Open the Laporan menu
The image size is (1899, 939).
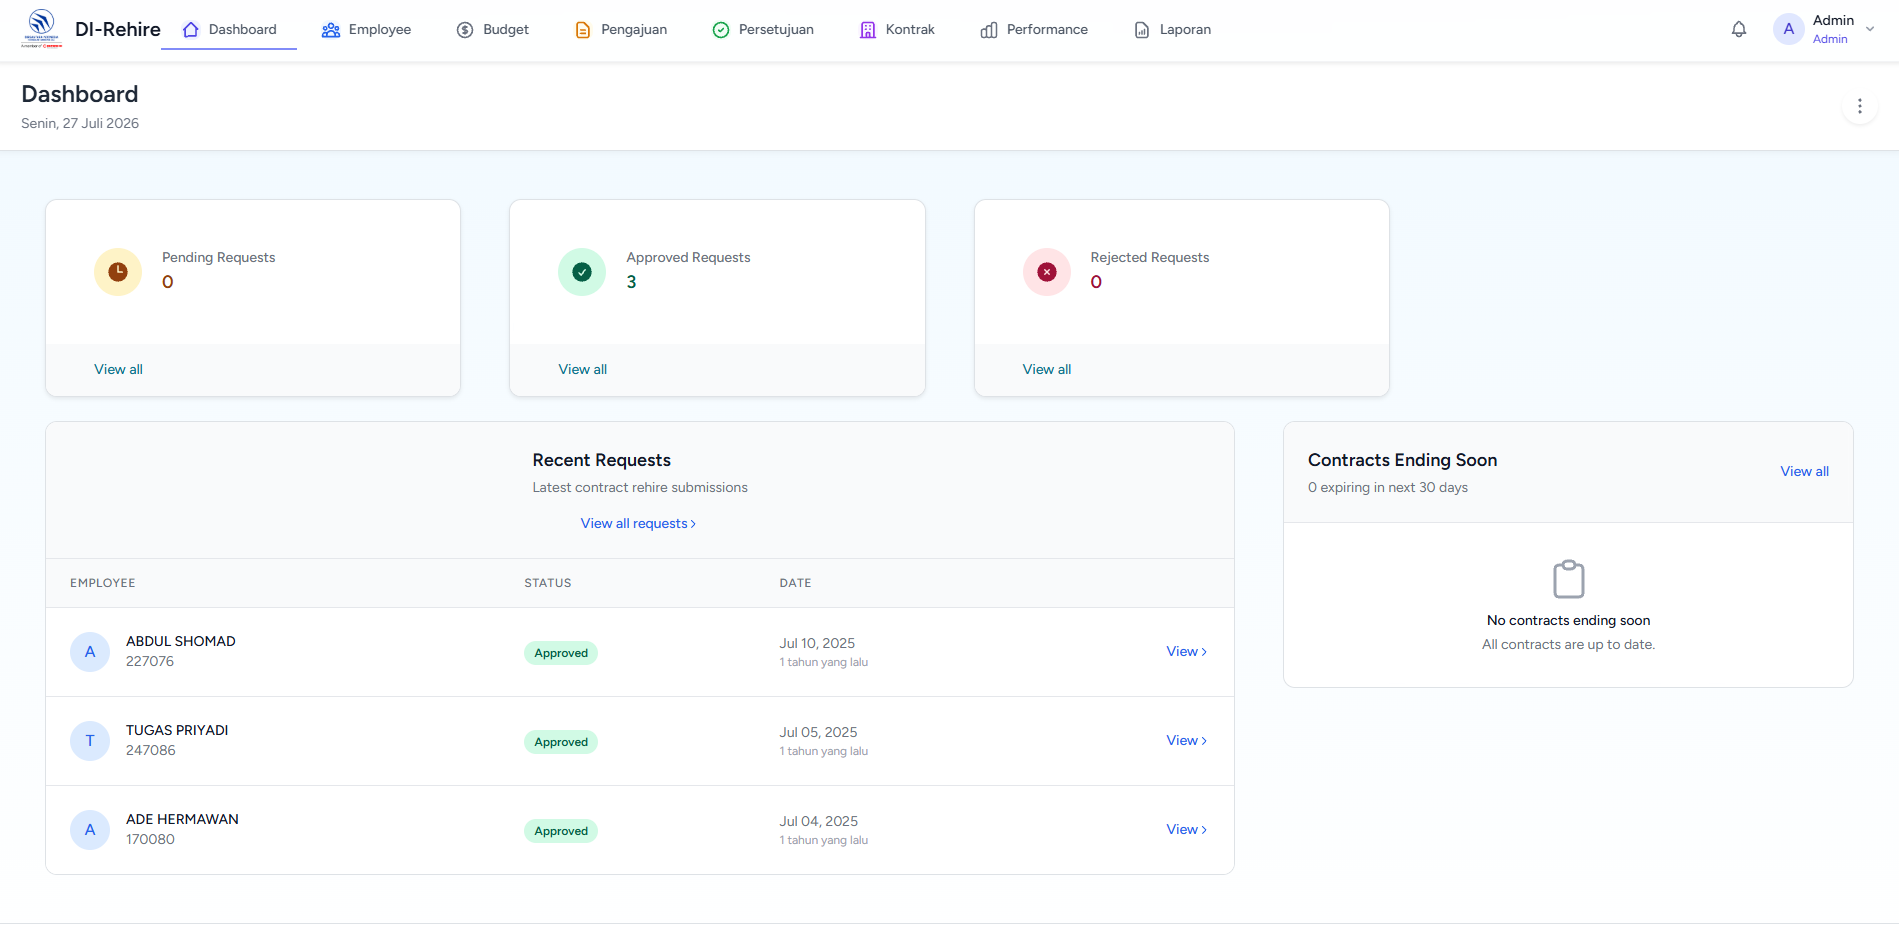(1173, 30)
